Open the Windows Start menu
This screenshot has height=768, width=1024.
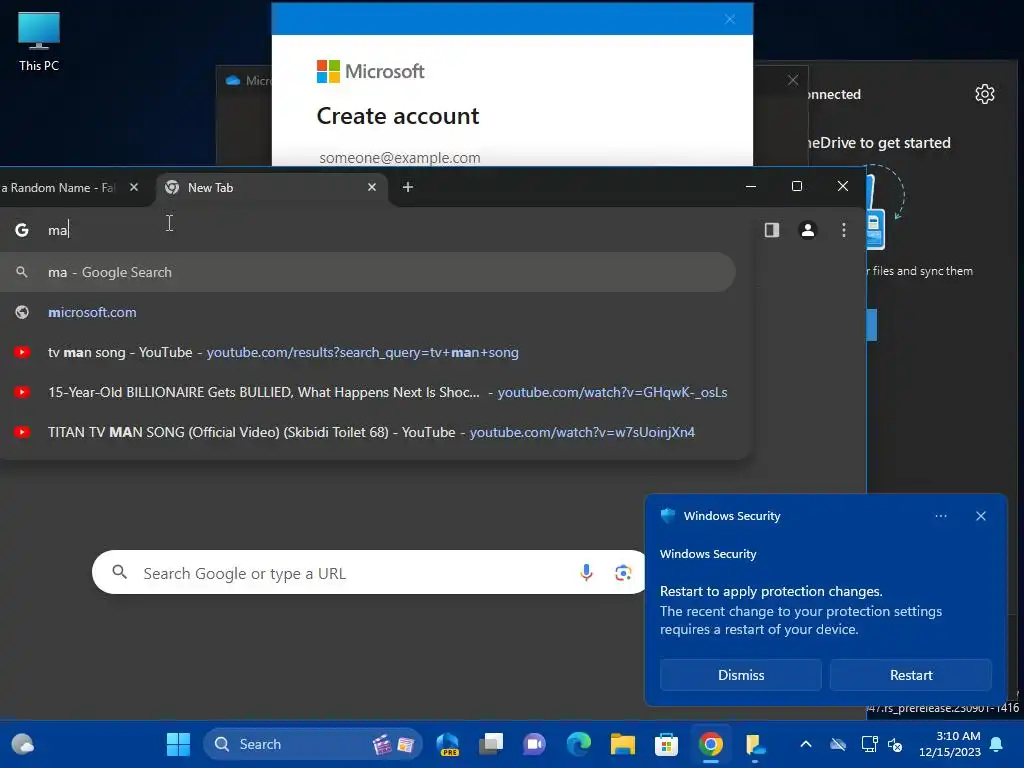tap(178, 744)
